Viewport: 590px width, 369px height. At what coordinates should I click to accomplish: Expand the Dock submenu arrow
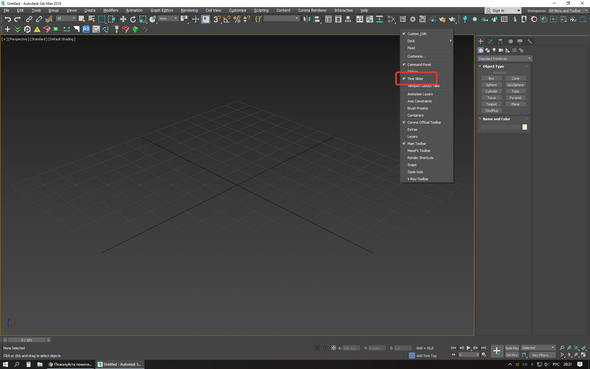coord(450,41)
